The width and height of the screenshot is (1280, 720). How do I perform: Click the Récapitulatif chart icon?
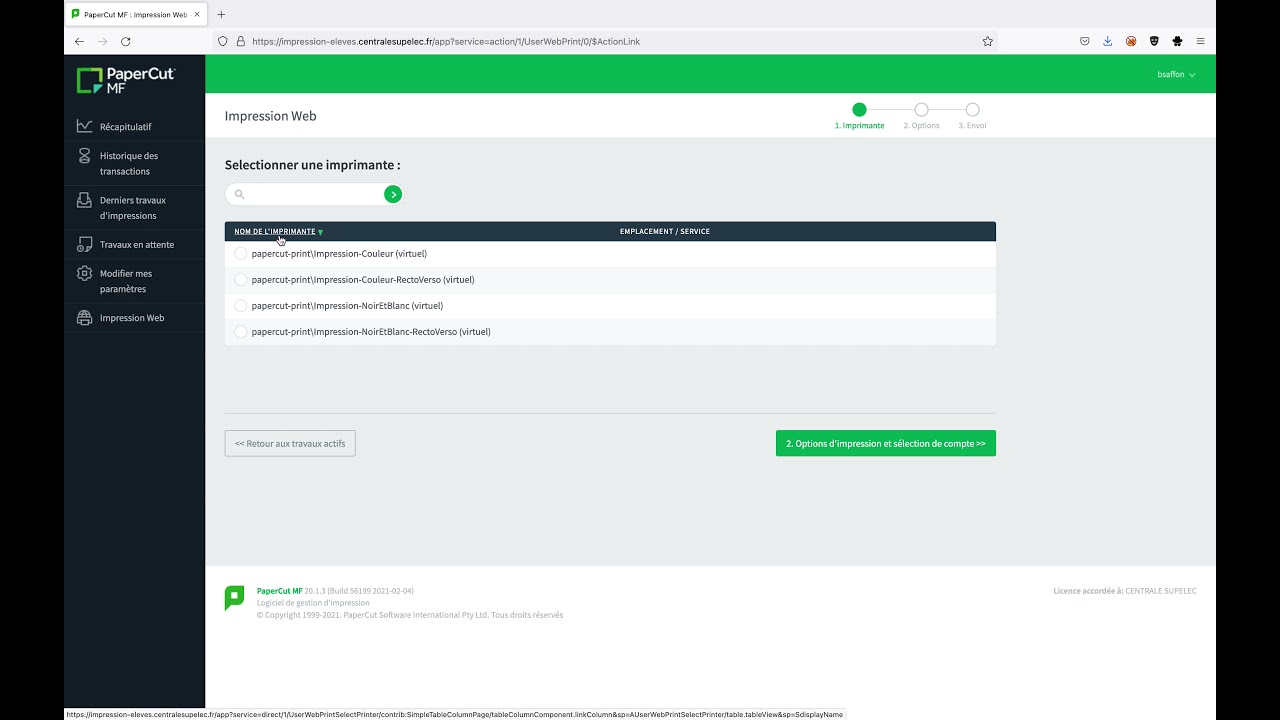pyautogui.click(x=84, y=126)
